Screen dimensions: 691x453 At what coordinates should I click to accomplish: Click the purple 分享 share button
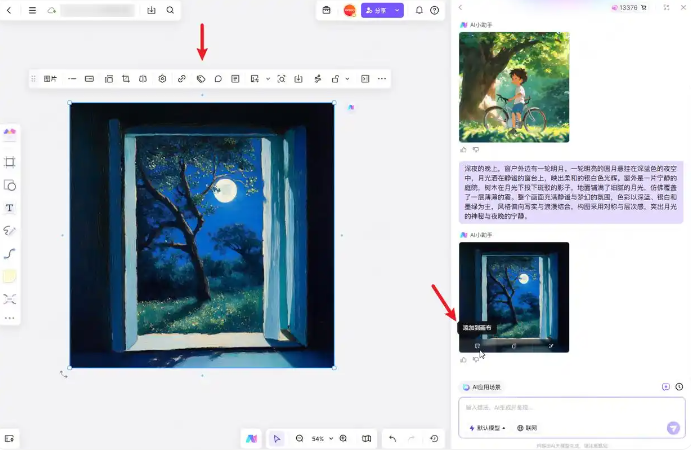[375, 10]
